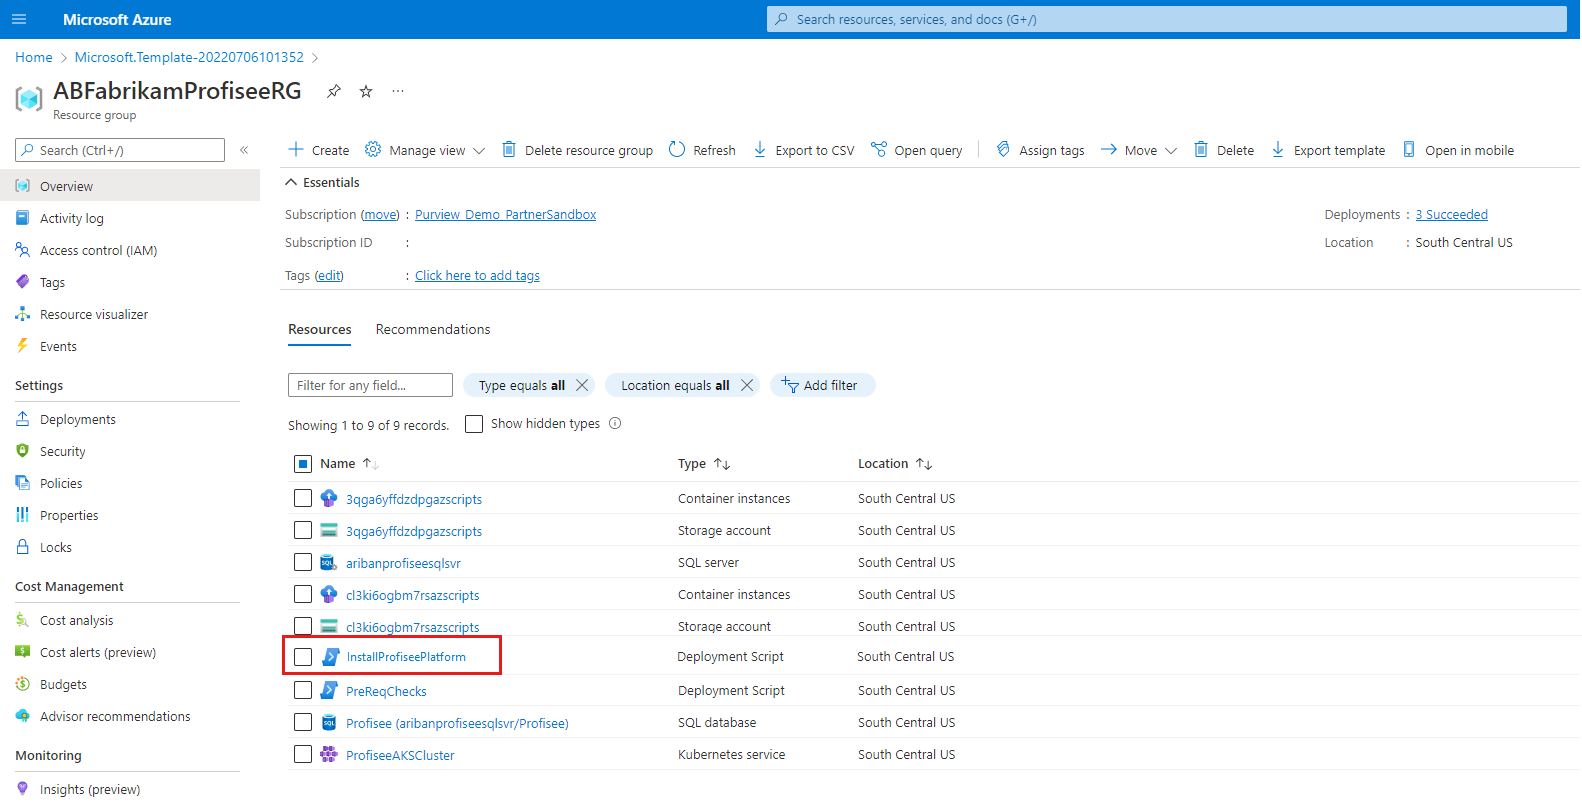Remove the Location equals all filter

pyautogui.click(x=747, y=385)
